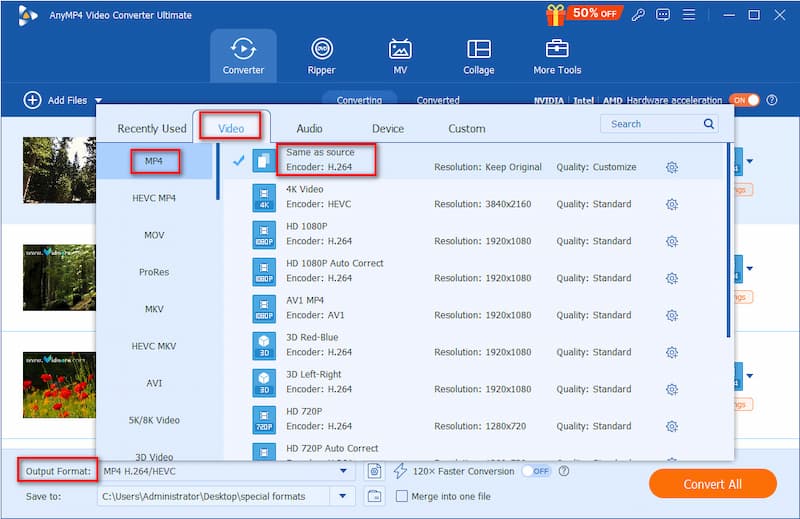Switch to the Device tab

(388, 129)
